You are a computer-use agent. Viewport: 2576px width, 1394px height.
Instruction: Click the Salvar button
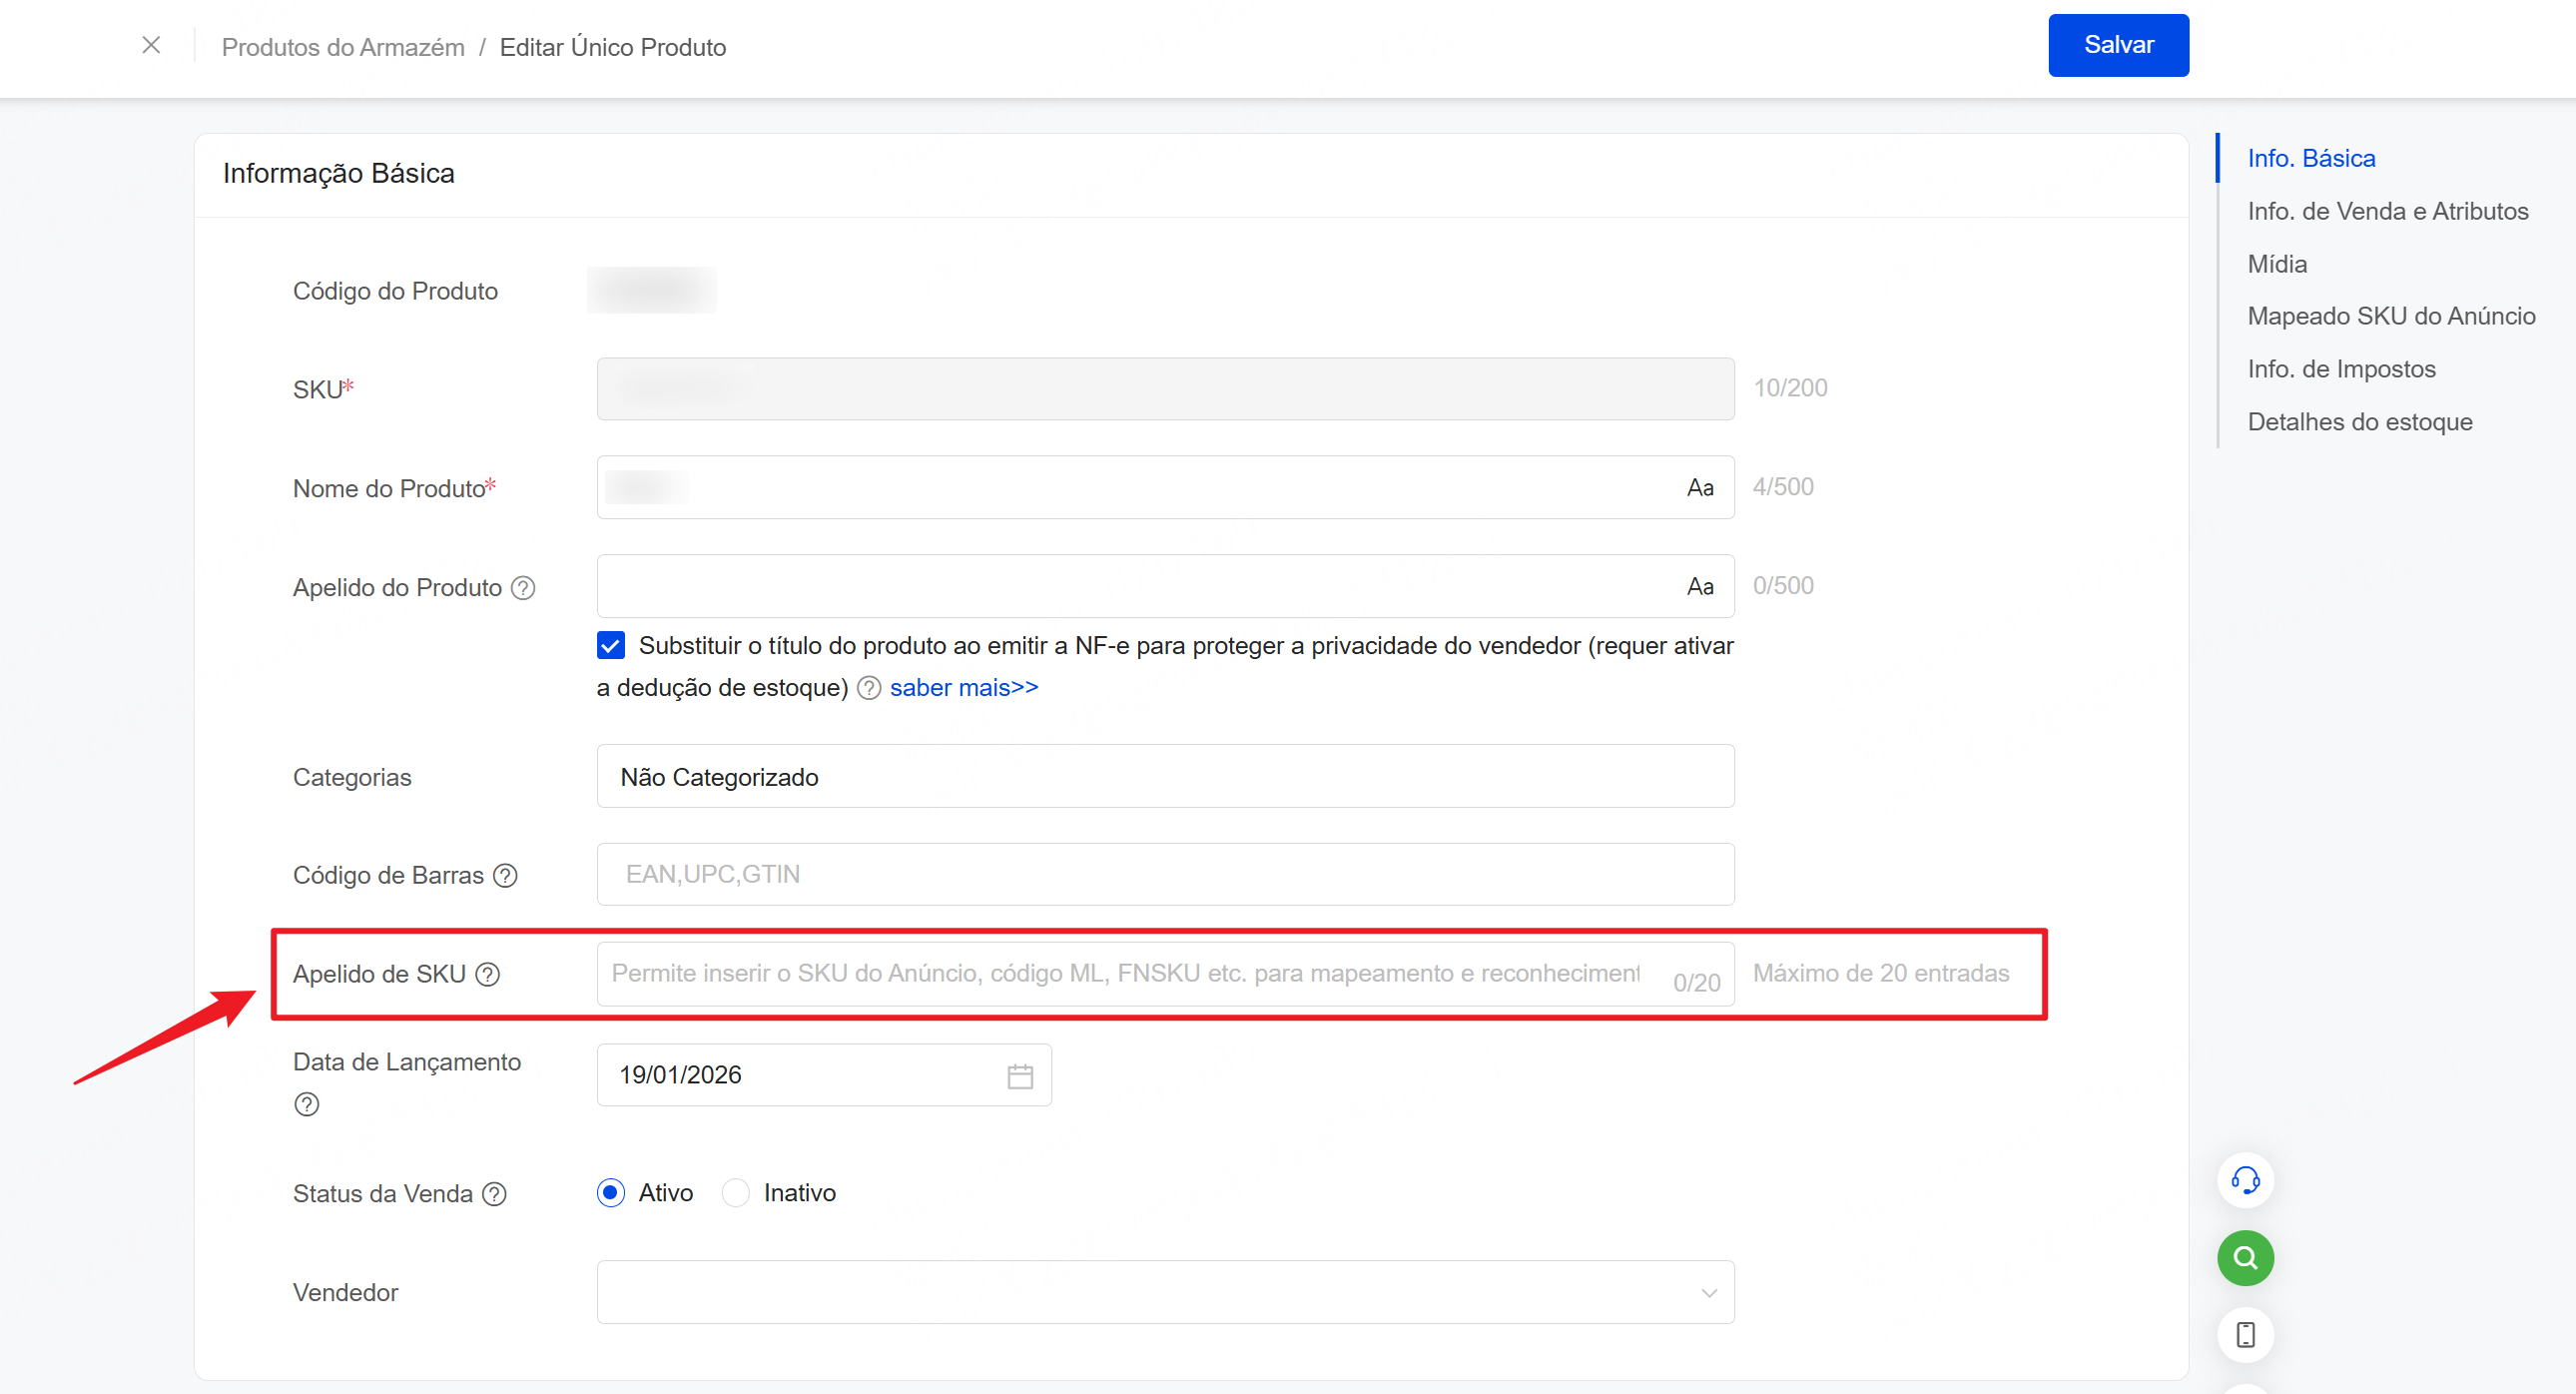pos(2118,45)
